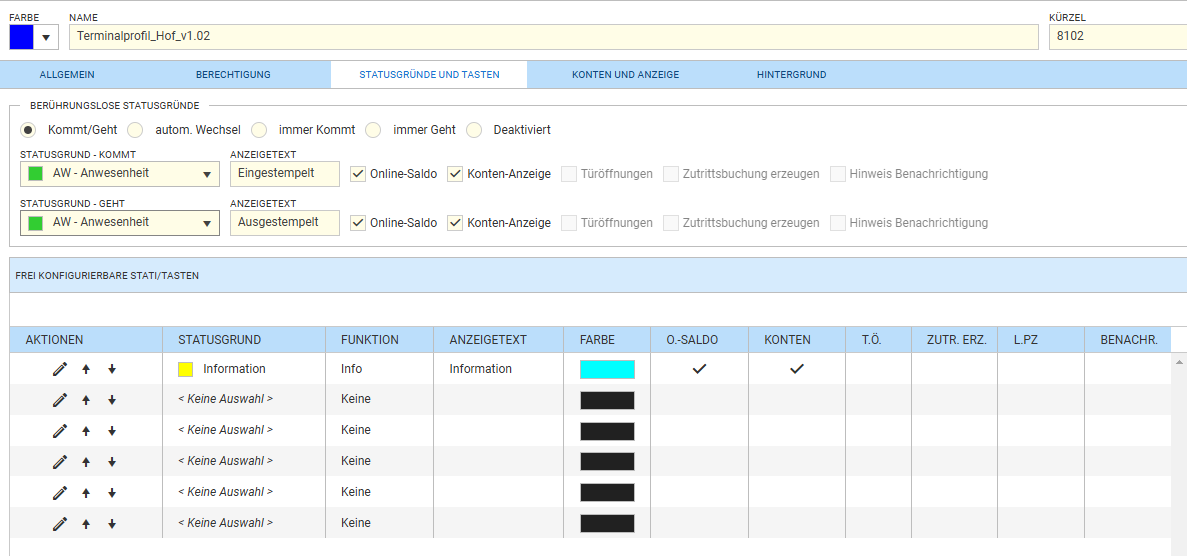Select the Deaktiviert radio option
Screen dimensions: 1187x556
pyautogui.click(x=474, y=130)
